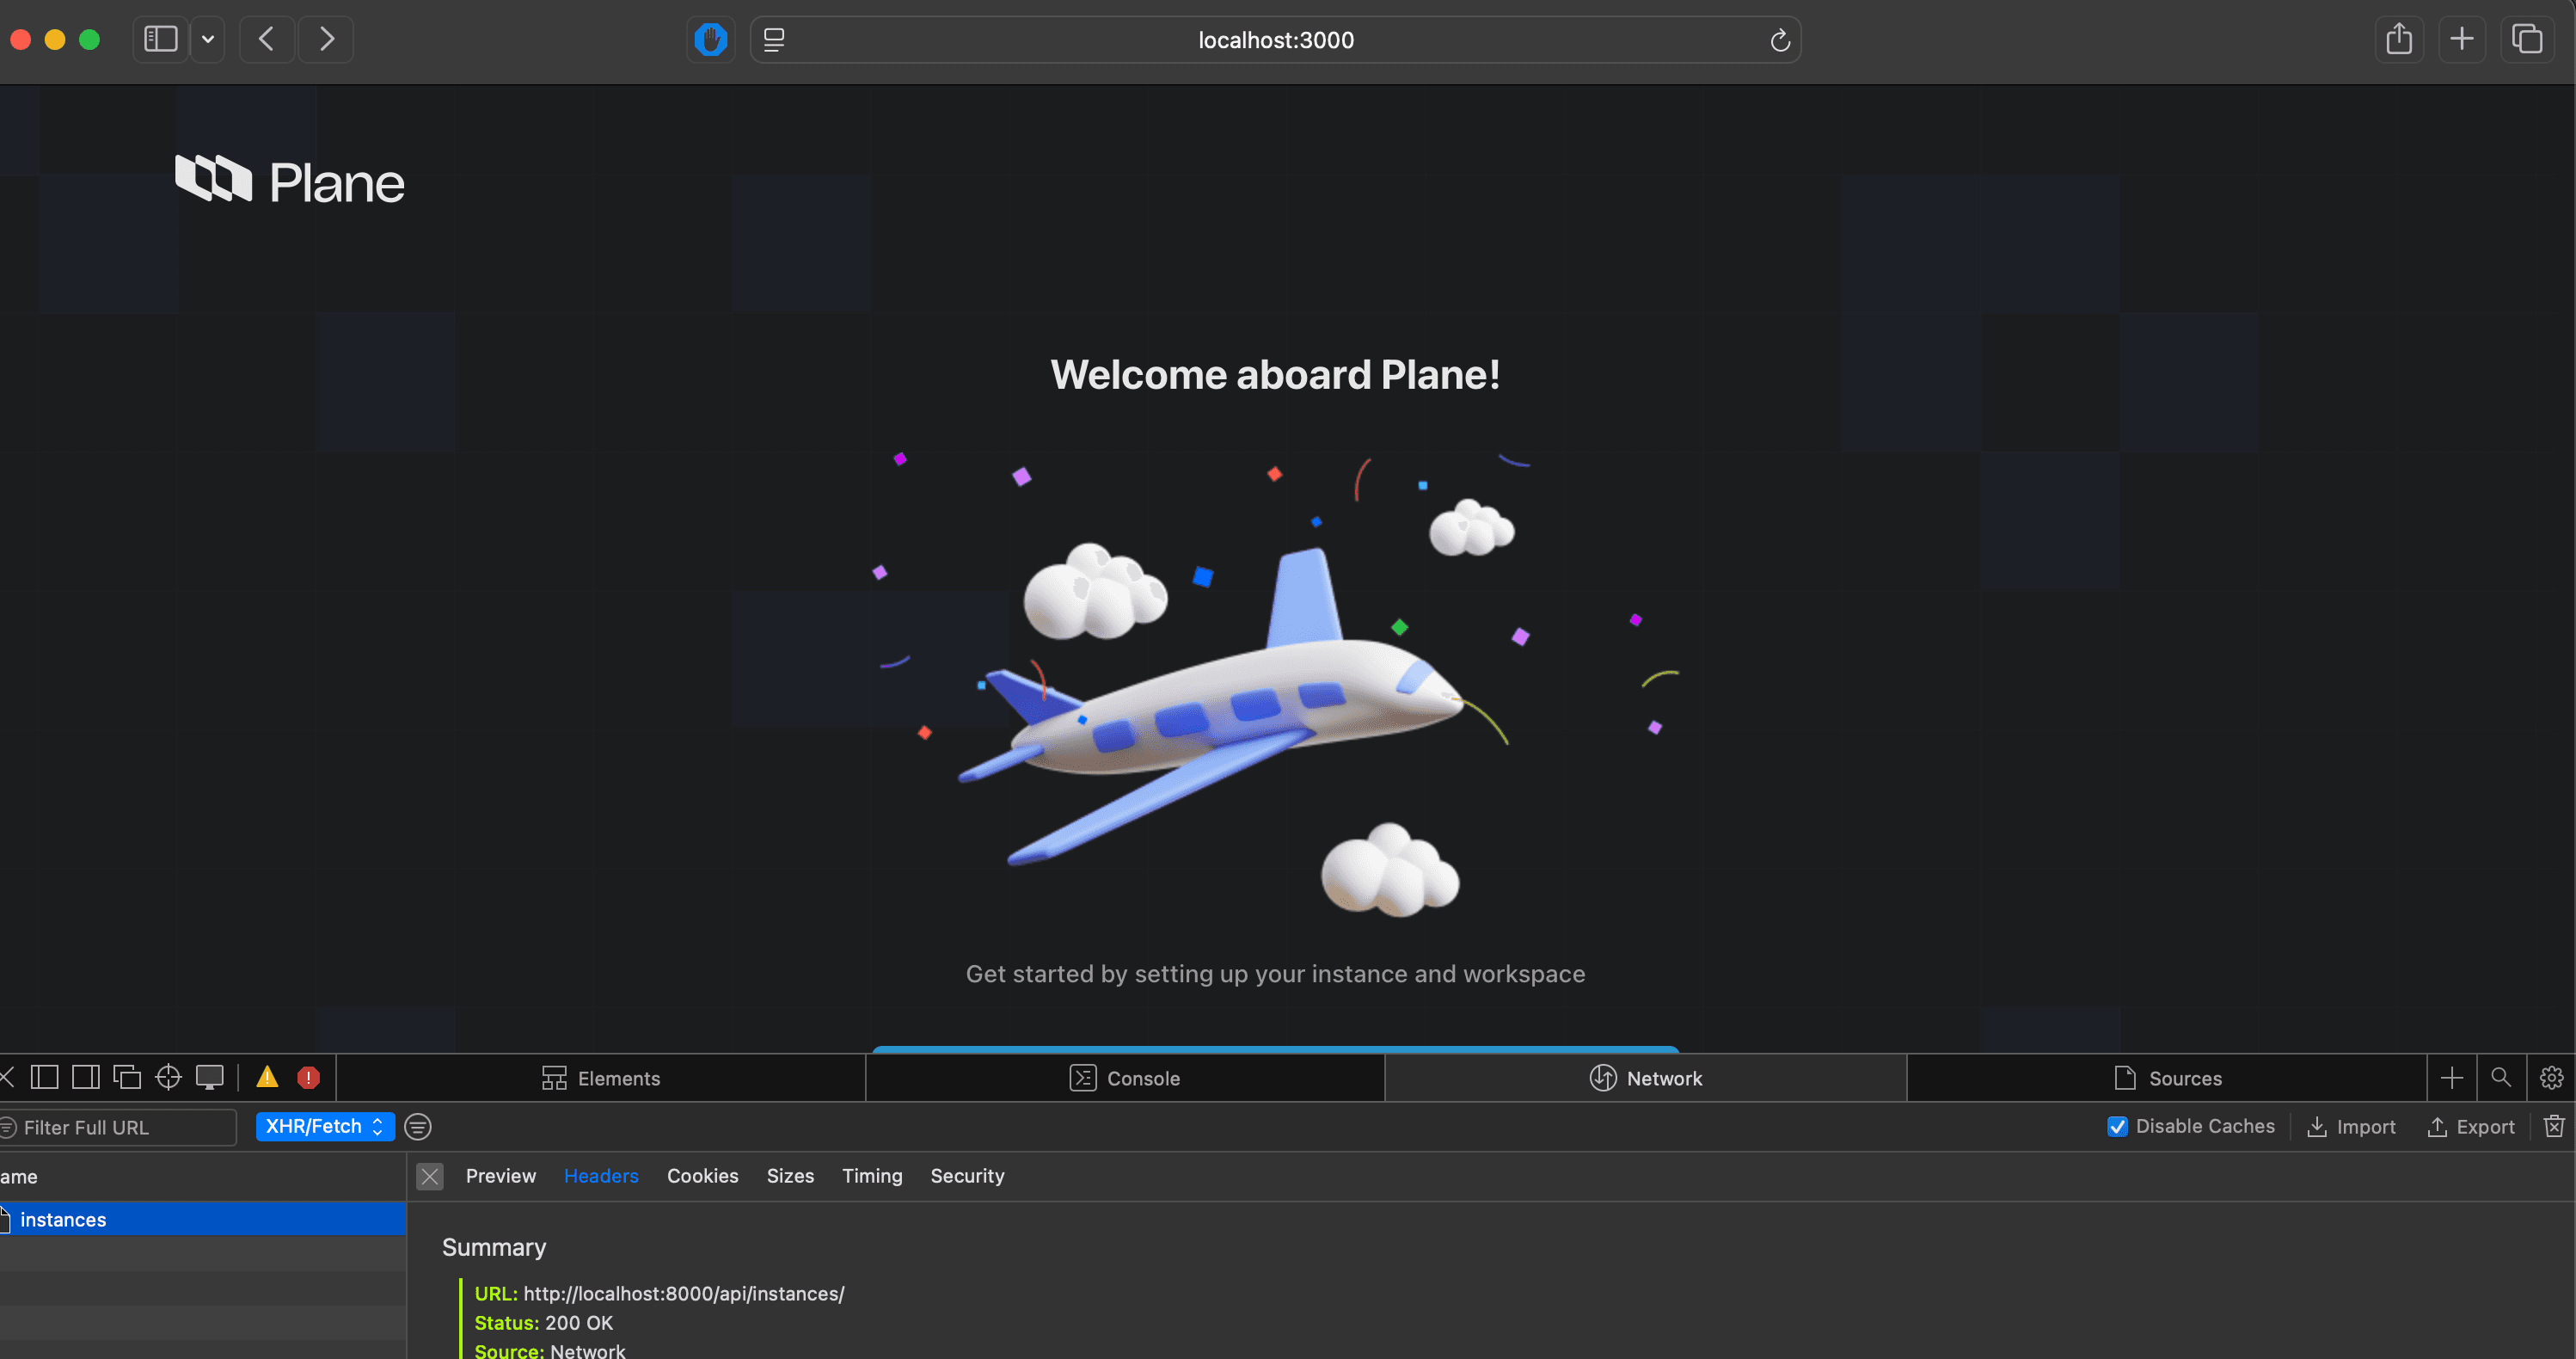Go back in Safari history
This screenshot has height=1359, width=2576.
pos(266,40)
